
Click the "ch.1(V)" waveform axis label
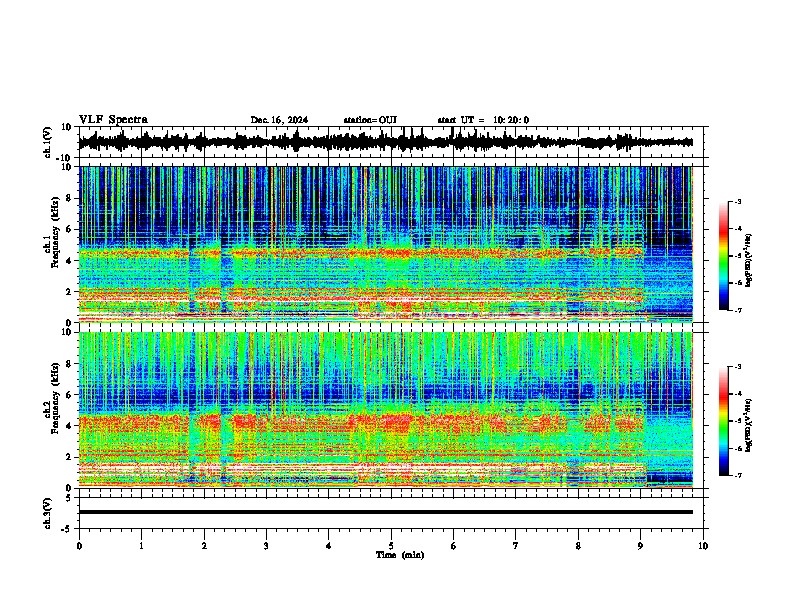48,142
